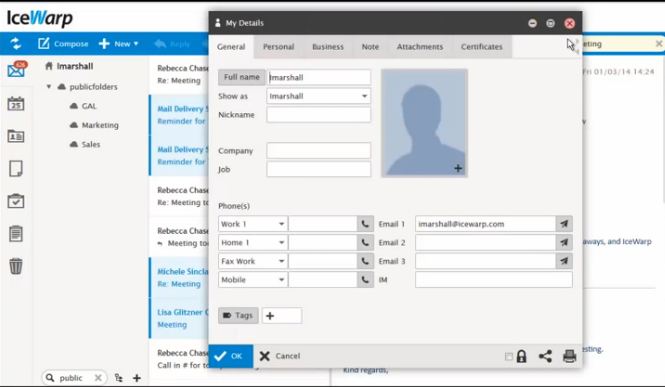Toggle the private lock checkbox
Screen dimensions: 665x387
pyautogui.click(x=509, y=356)
